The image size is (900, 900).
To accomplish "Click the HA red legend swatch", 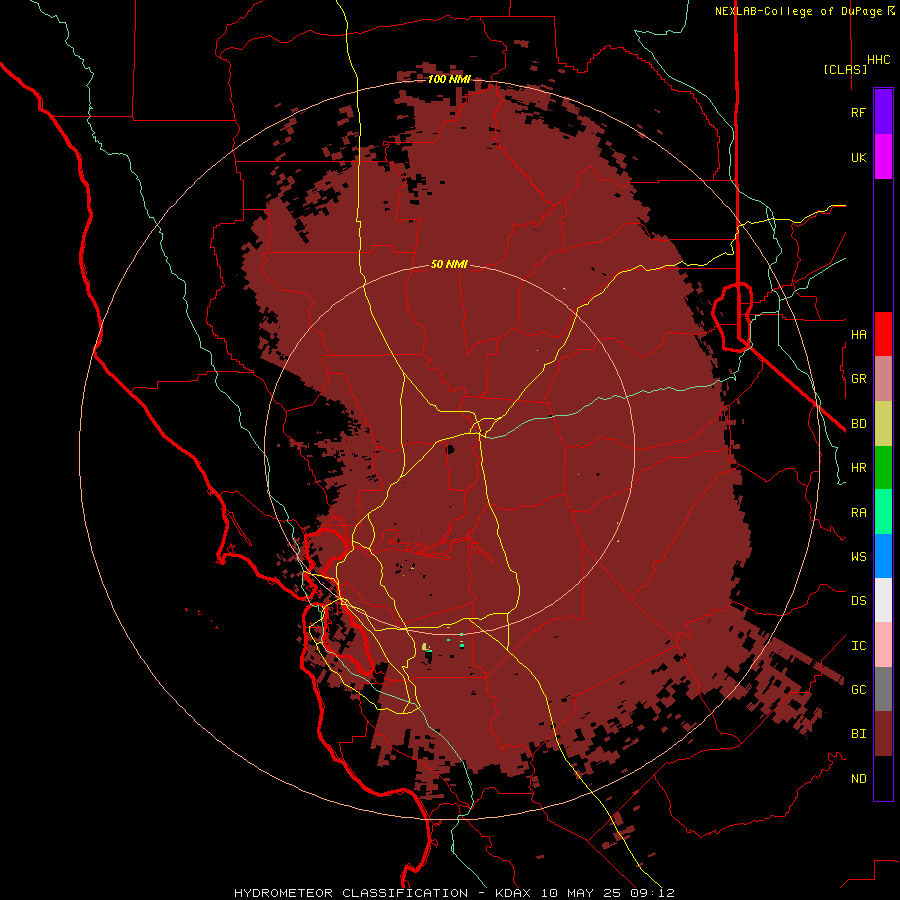I will click(x=883, y=334).
